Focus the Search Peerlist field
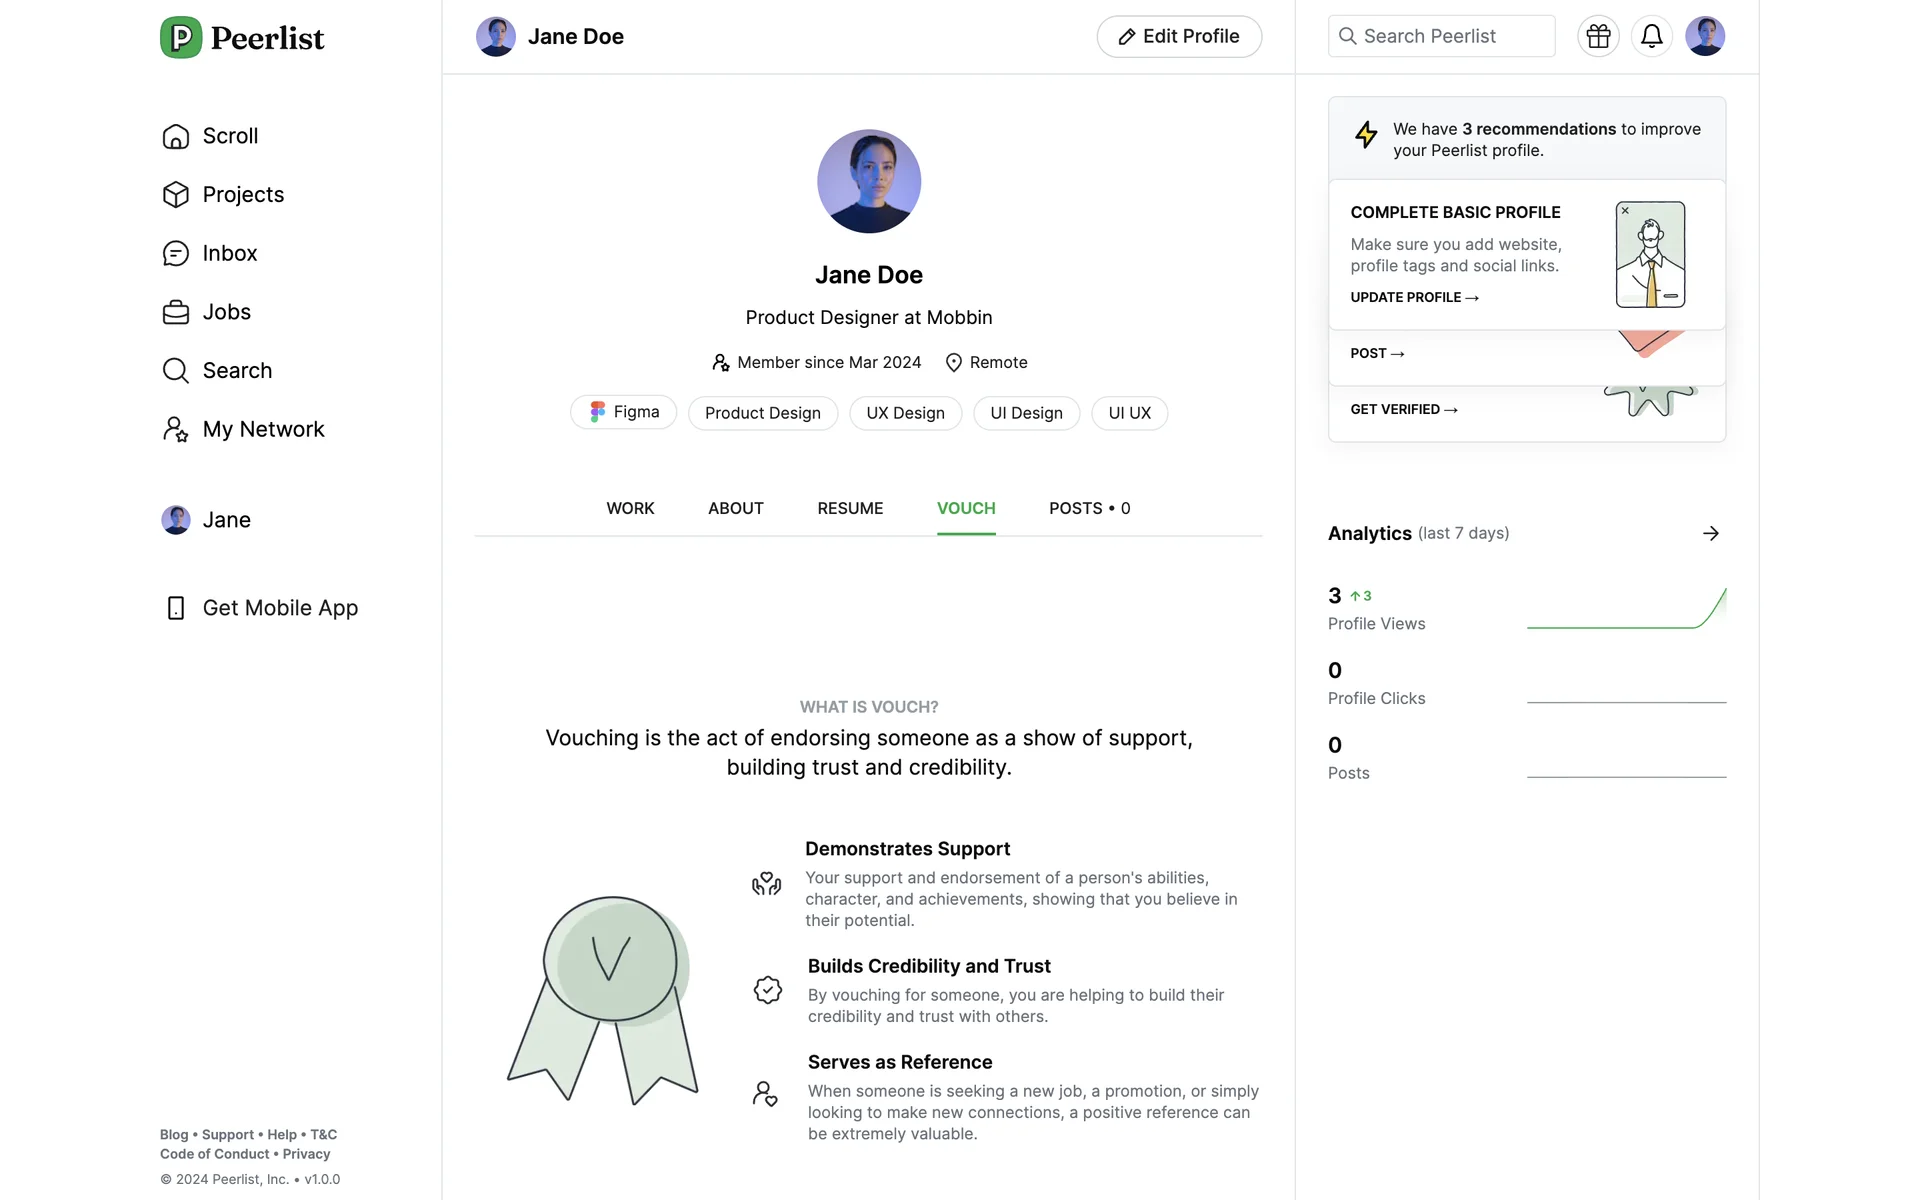1920x1200 pixels. click(x=1441, y=37)
